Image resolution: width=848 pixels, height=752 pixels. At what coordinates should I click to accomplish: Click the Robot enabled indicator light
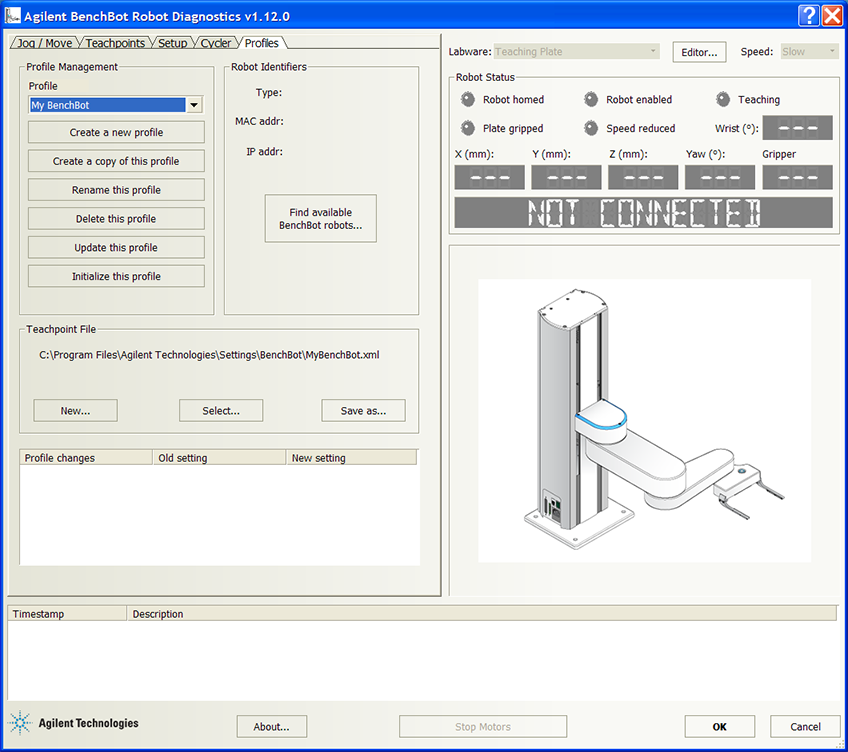click(591, 99)
